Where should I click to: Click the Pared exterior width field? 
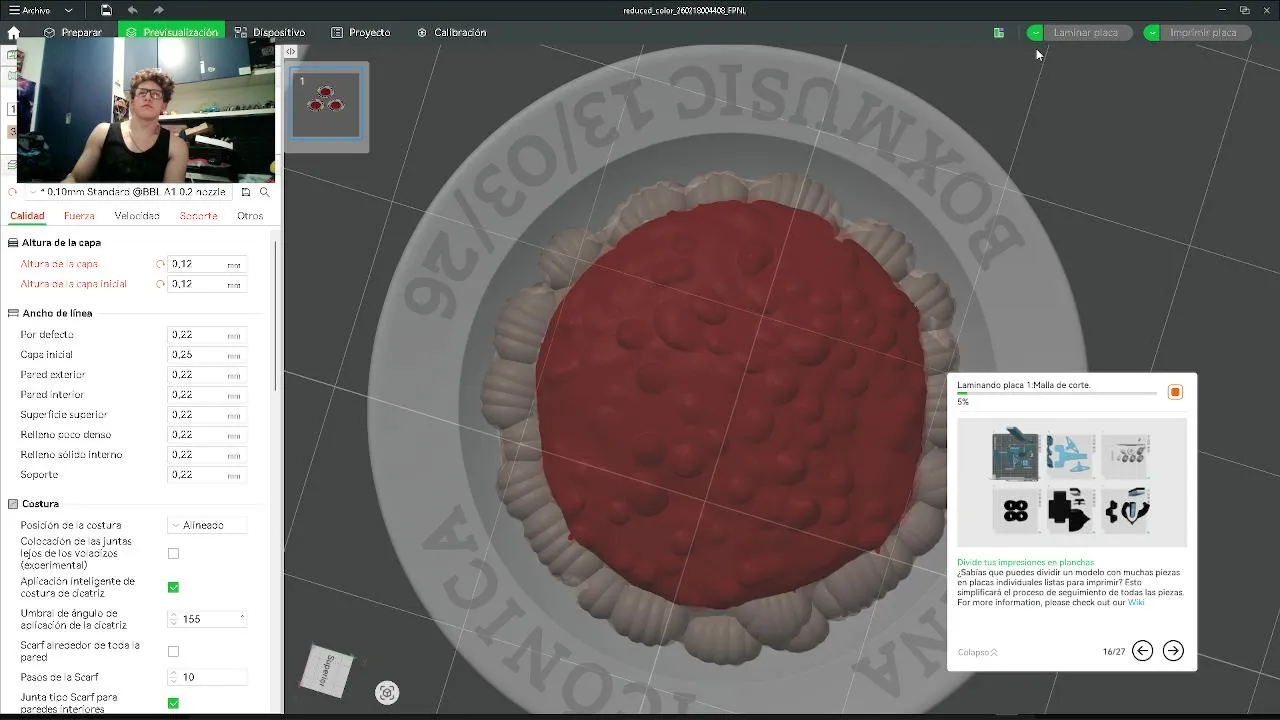[206, 374]
